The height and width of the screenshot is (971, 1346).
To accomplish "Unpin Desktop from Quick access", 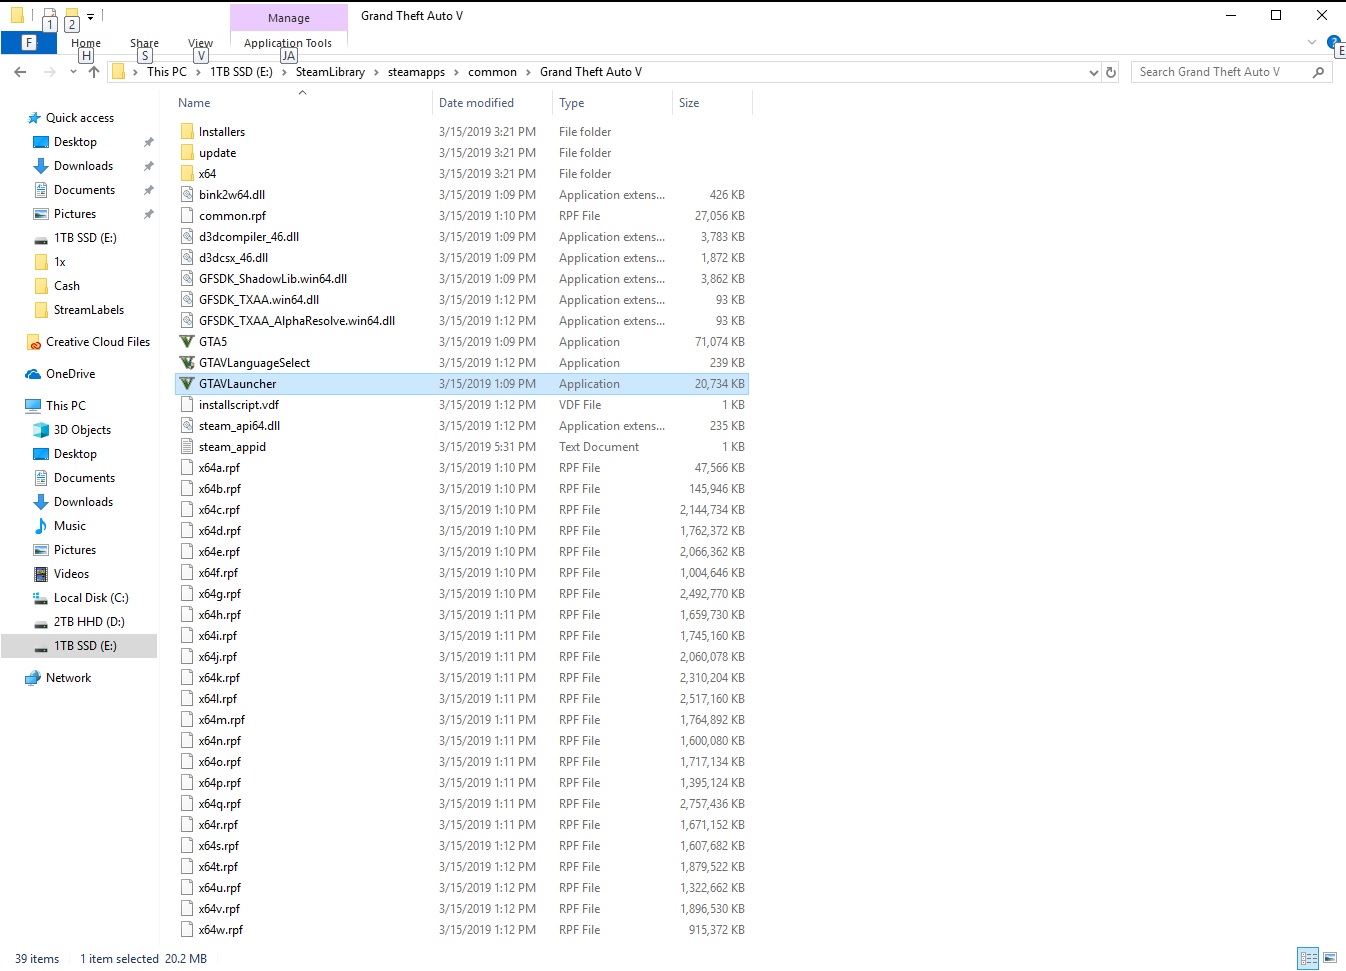I will click(x=149, y=142).
